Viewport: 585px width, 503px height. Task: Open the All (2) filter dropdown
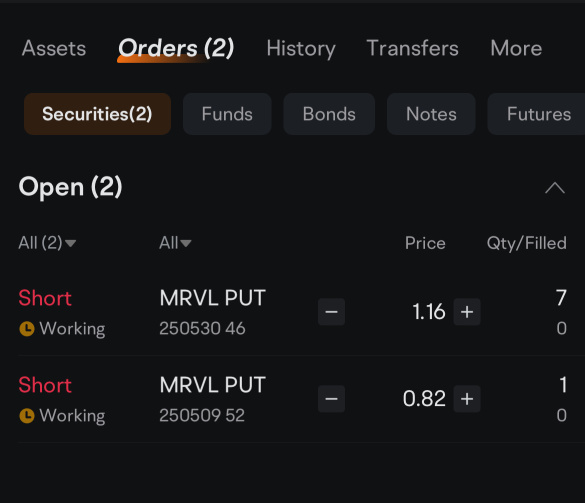tap(47, 243)
